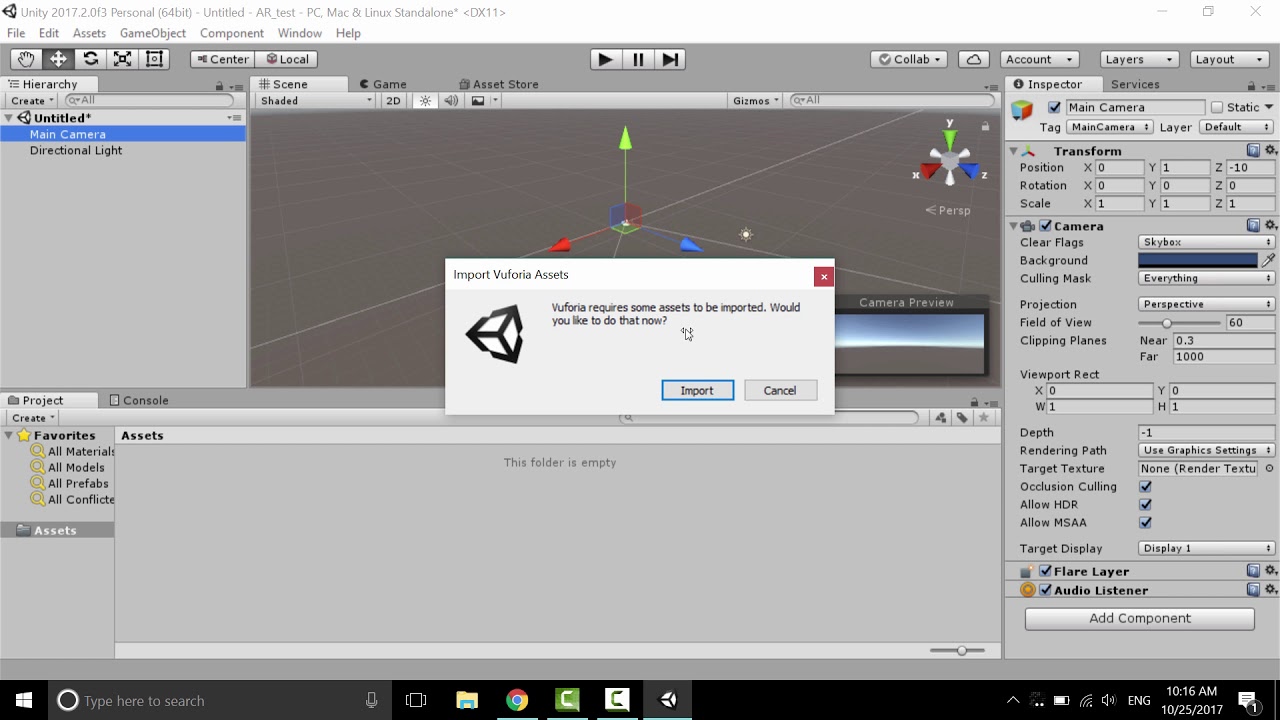The height and width of the screenshot is (720, 1280).
Task: Open the GameObject menu
Action: click(153, 33)
